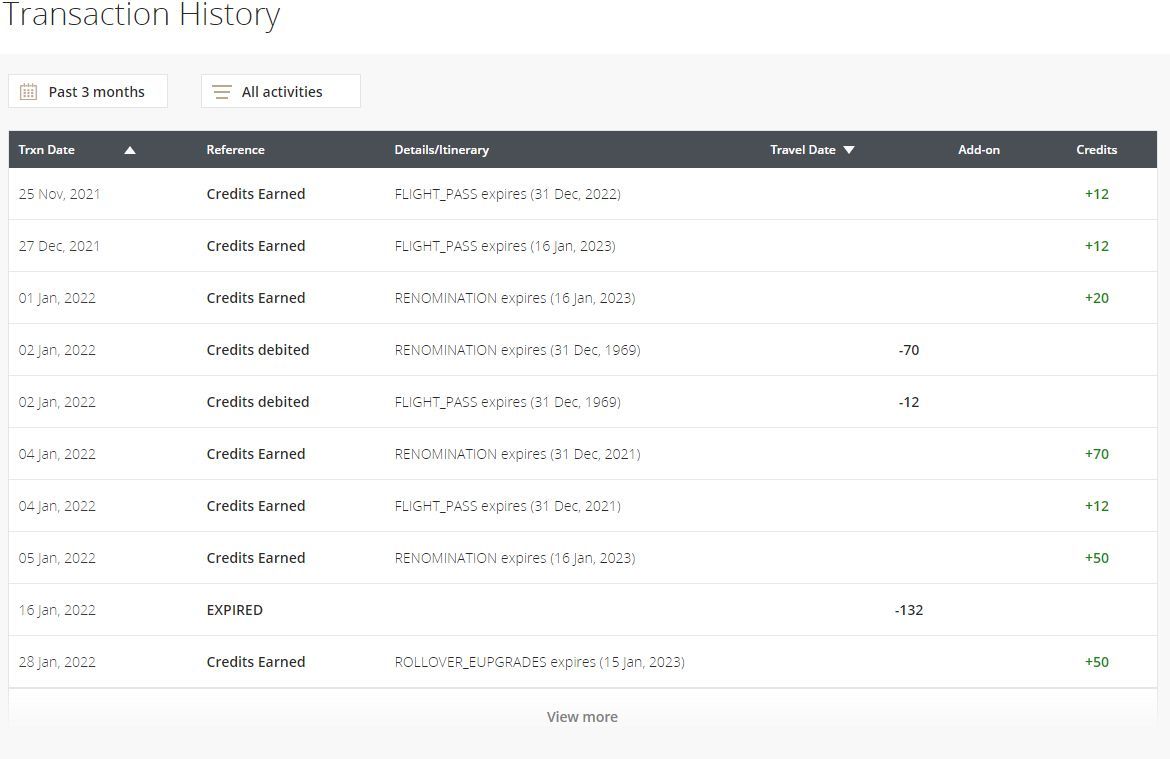Select the 25 Nov, 2021 transaction row
This screenshot has width=1170, height=759.
583,194
